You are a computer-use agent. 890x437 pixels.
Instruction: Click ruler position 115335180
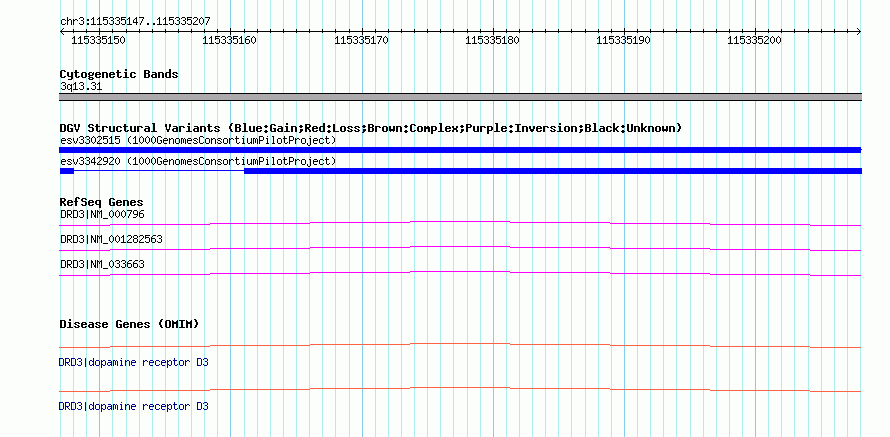[x=492, y=40]
